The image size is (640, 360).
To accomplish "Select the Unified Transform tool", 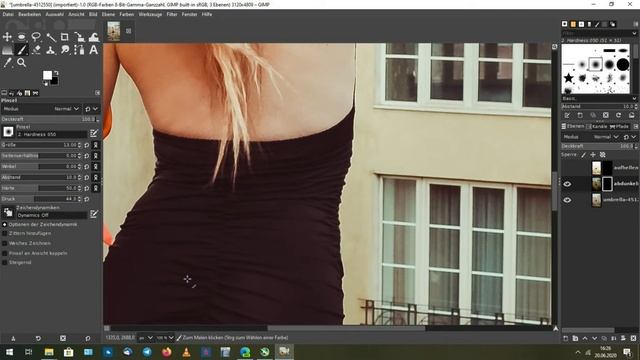I will tap(79, 37).
